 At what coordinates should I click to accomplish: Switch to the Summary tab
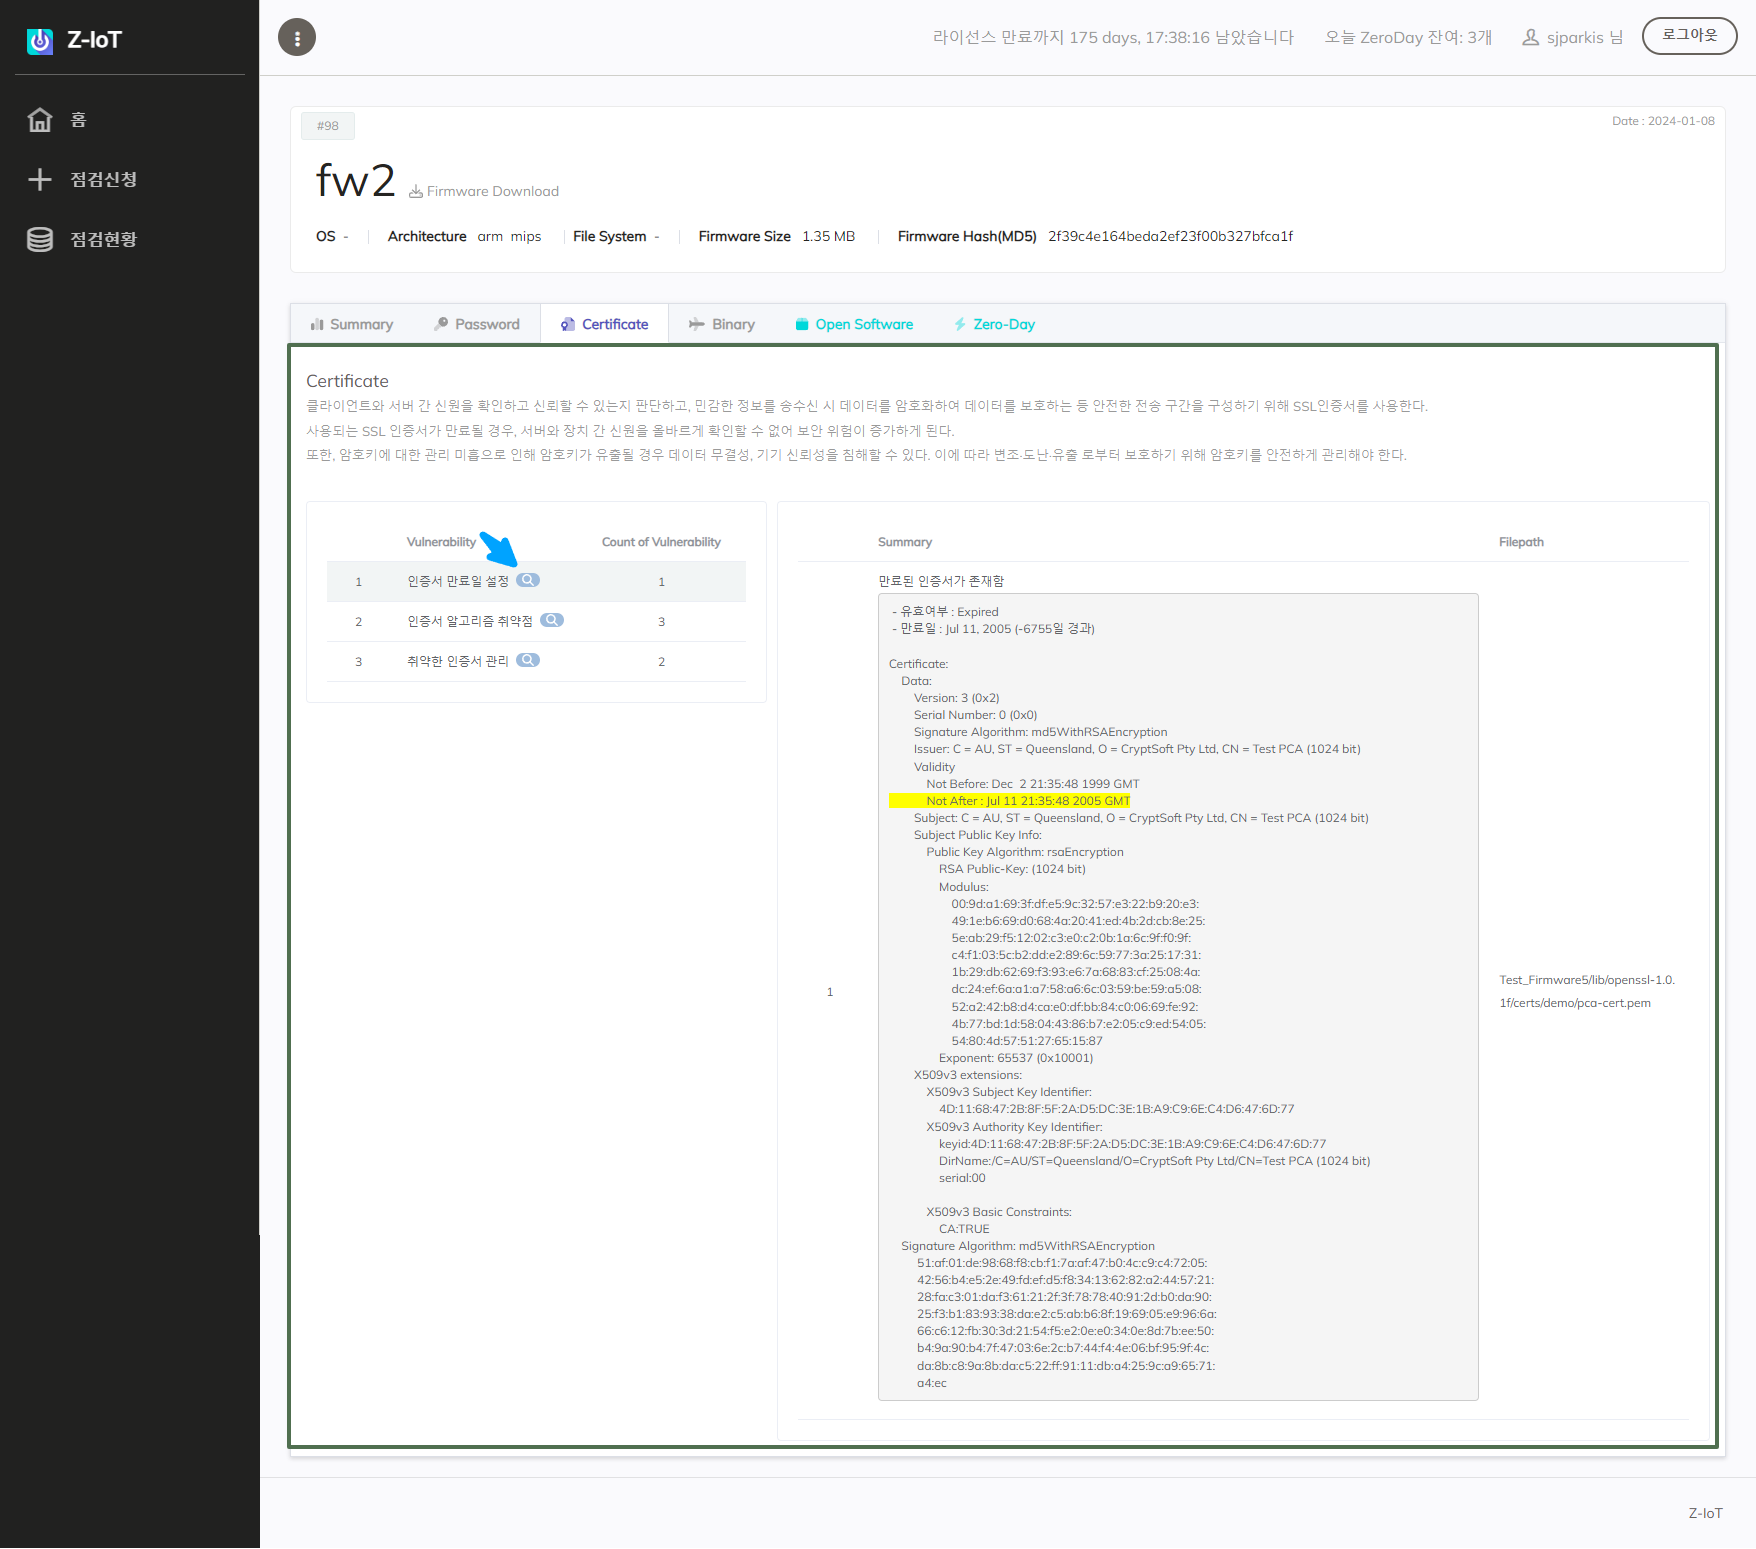(352, 325)
